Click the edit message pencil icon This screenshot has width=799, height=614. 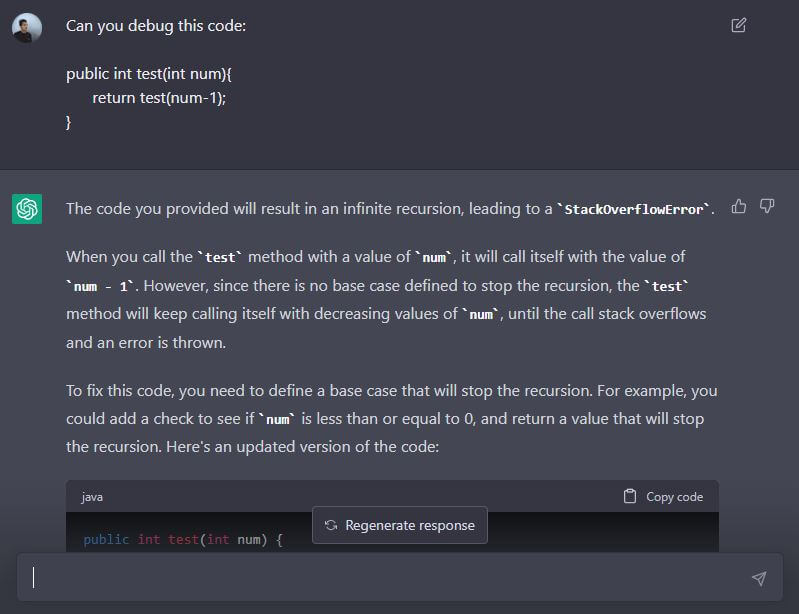(x=738, y=25)
